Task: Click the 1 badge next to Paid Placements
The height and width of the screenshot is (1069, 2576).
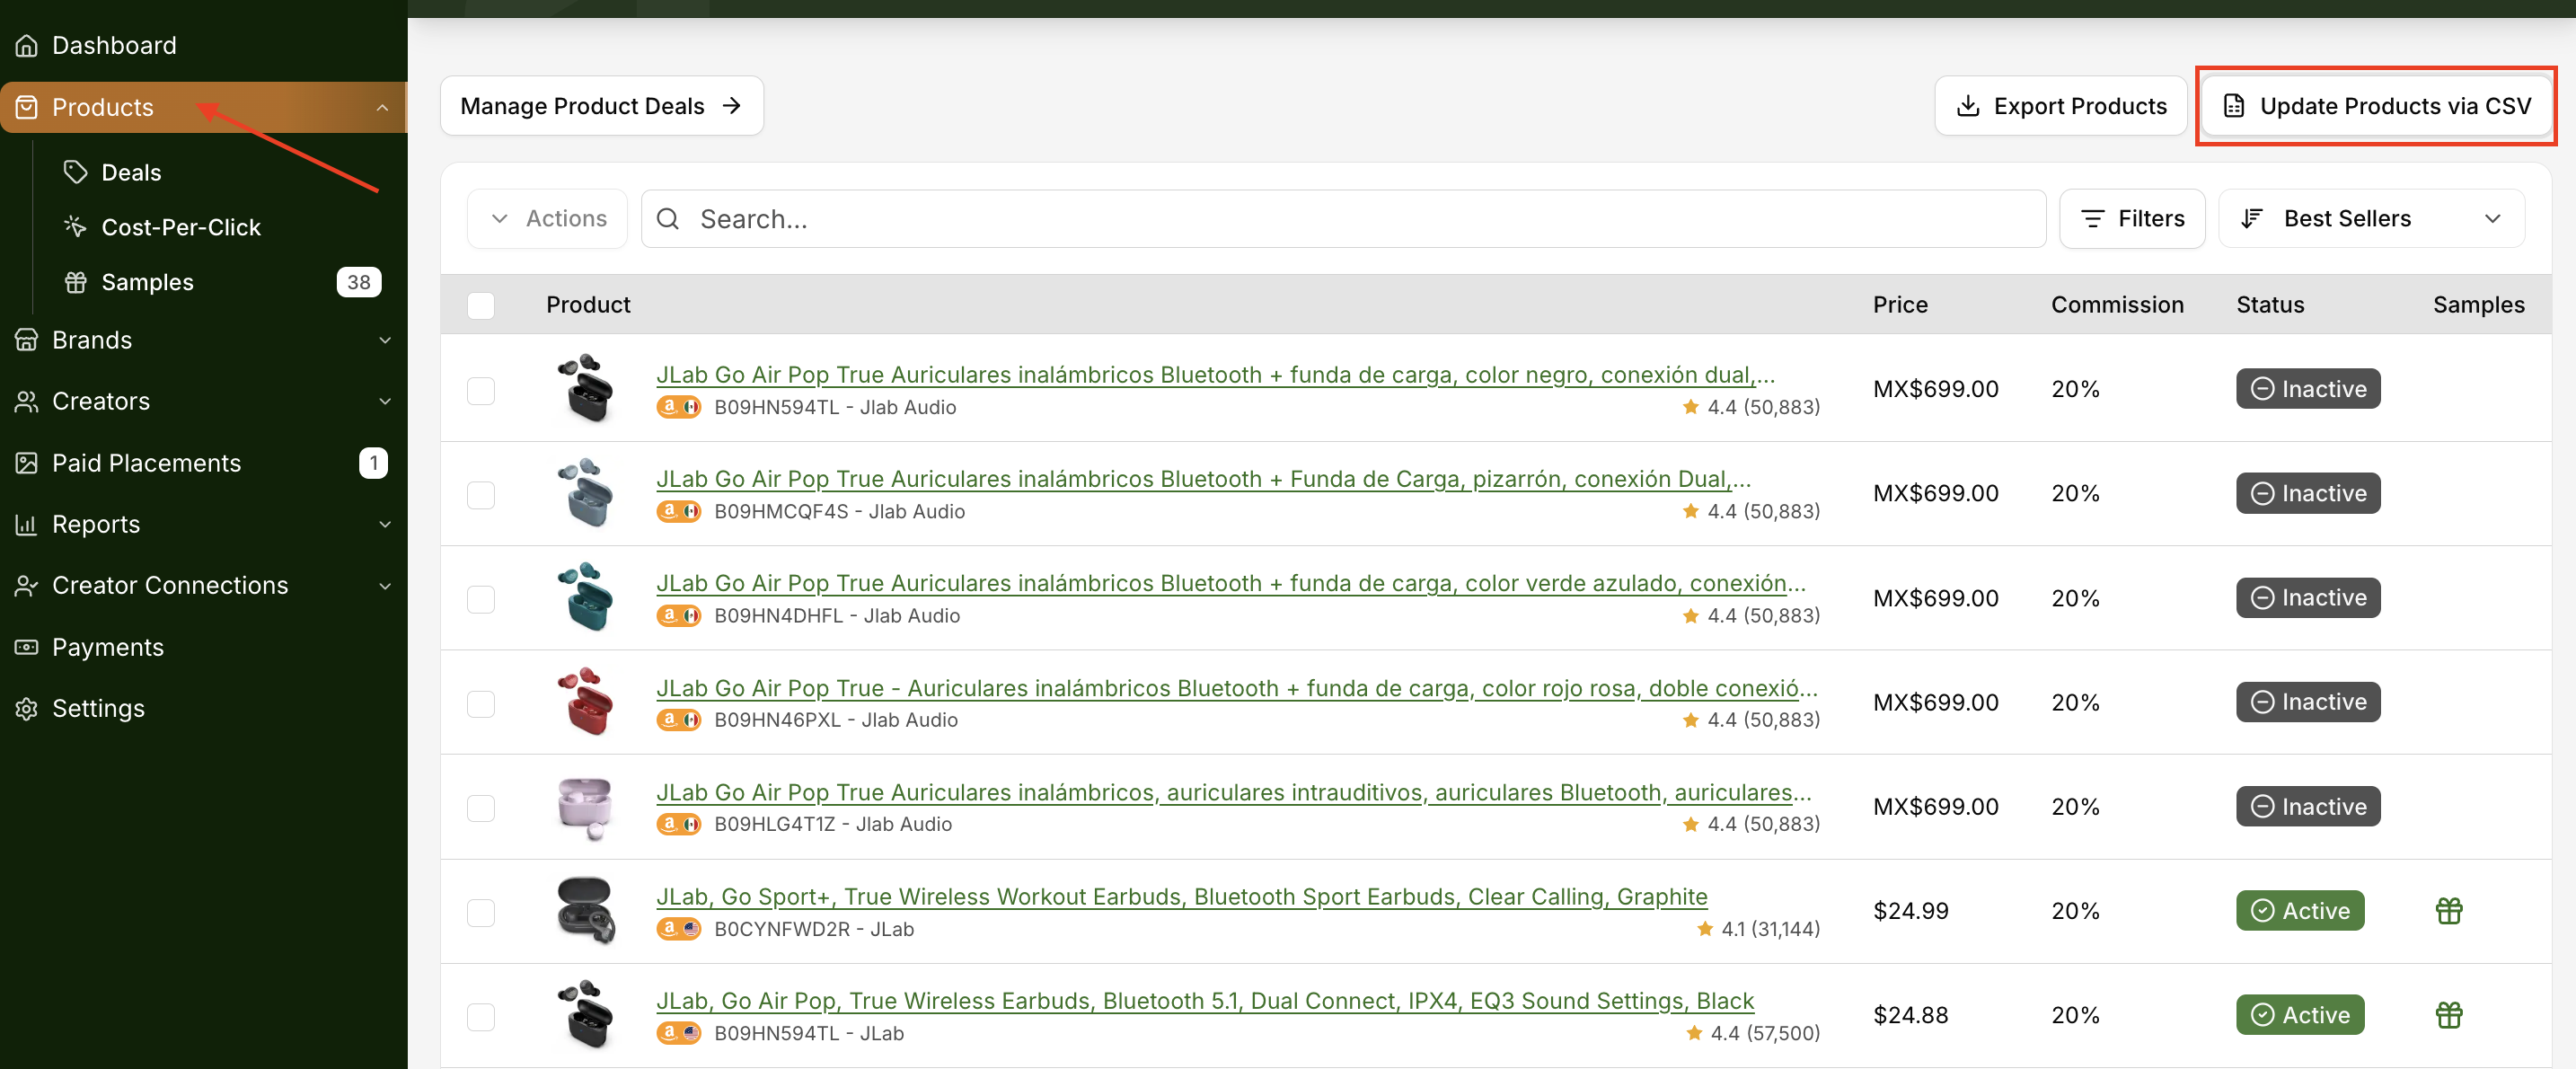Action: (x=373, y=463)
